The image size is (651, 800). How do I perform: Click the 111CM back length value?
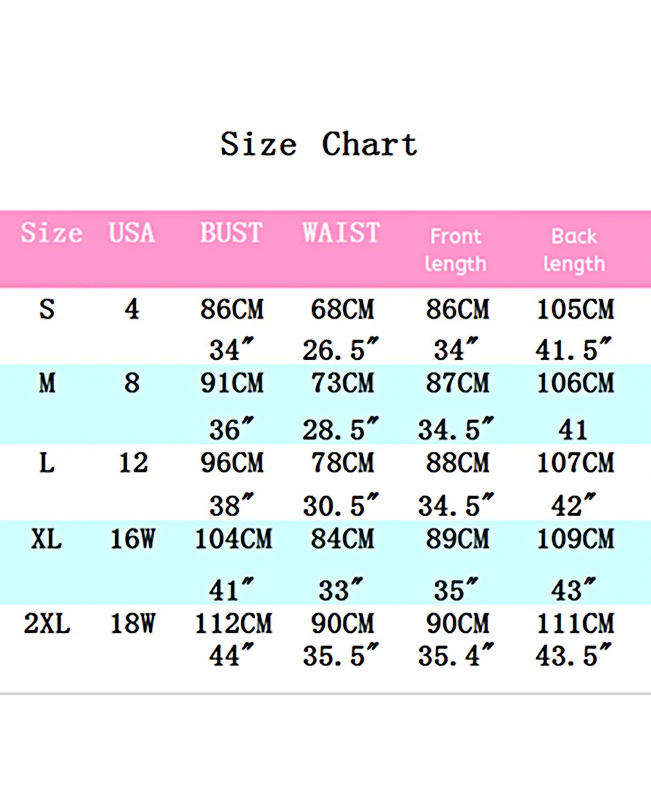point(575,623)
